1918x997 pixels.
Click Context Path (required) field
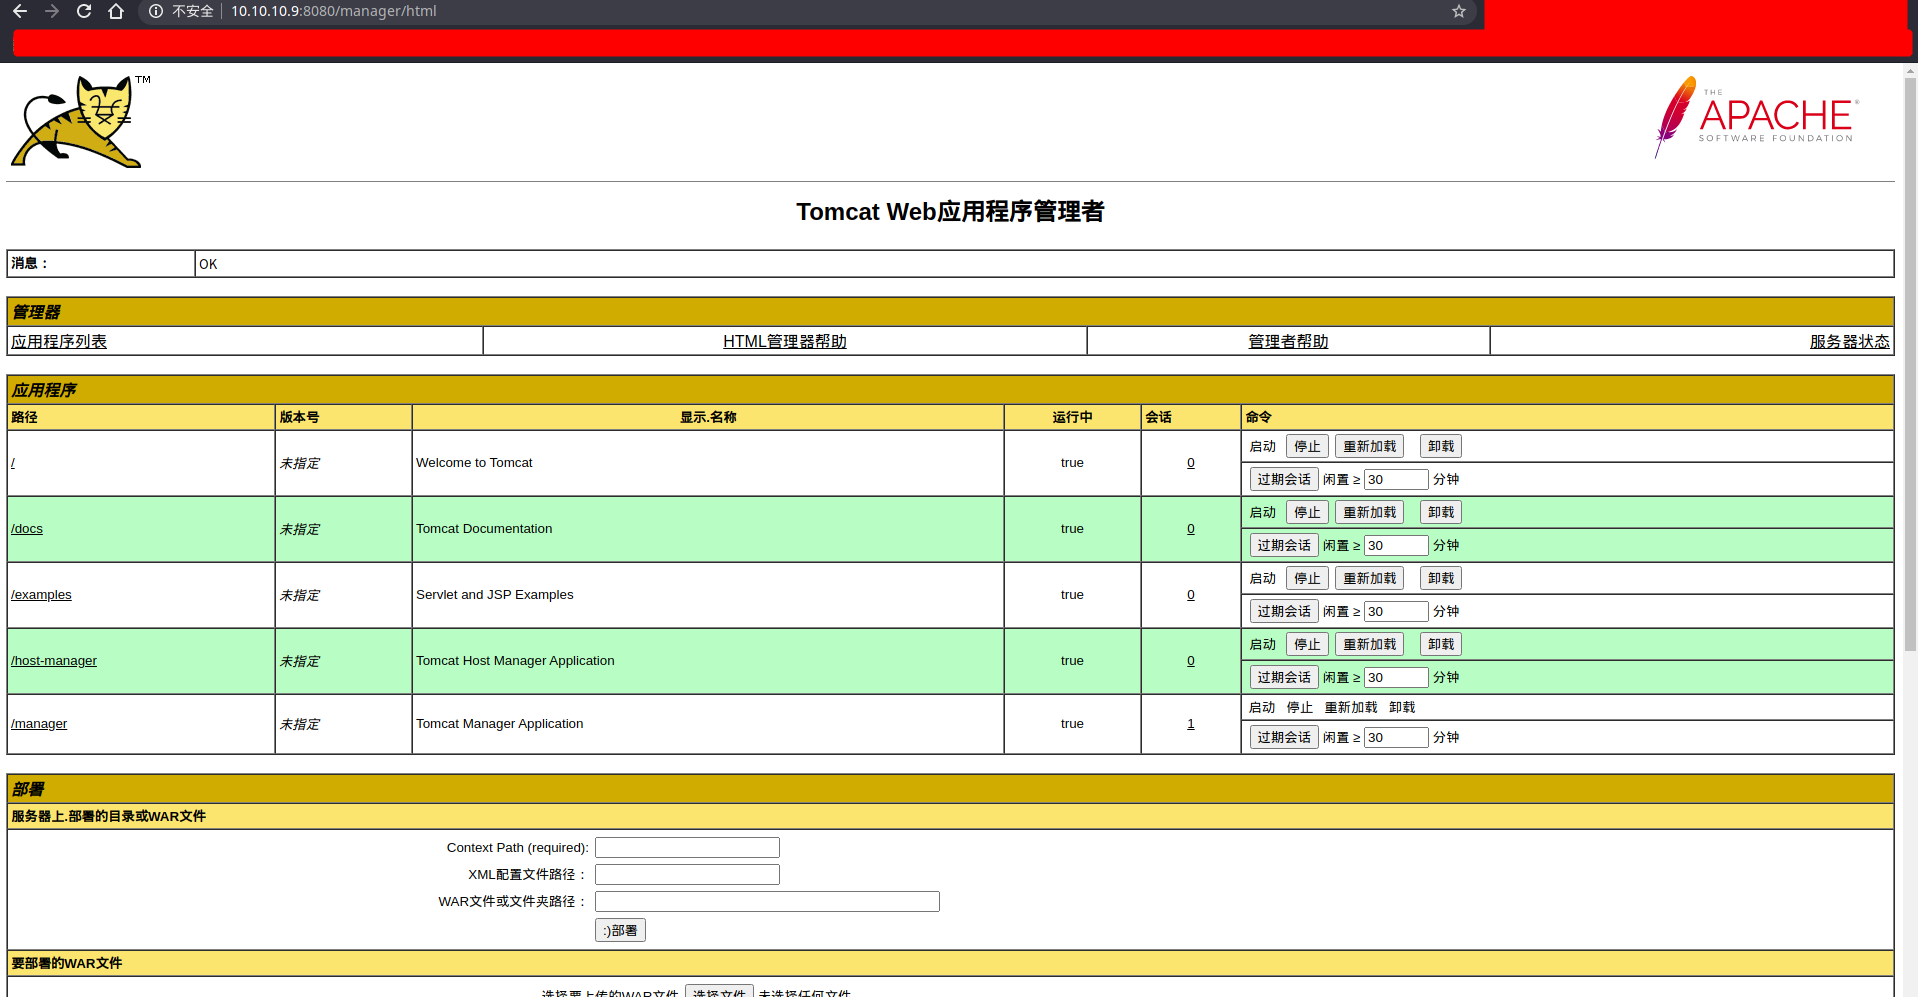687,847
